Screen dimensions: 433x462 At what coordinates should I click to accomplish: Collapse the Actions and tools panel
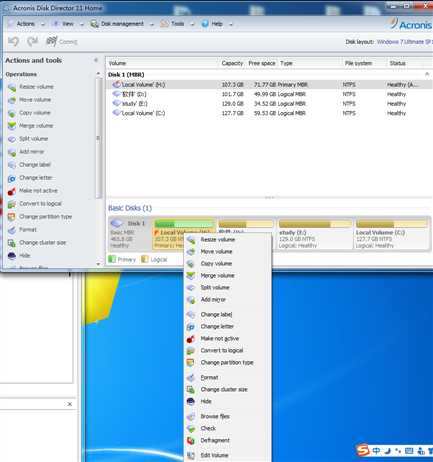click(x=96, y=60)
